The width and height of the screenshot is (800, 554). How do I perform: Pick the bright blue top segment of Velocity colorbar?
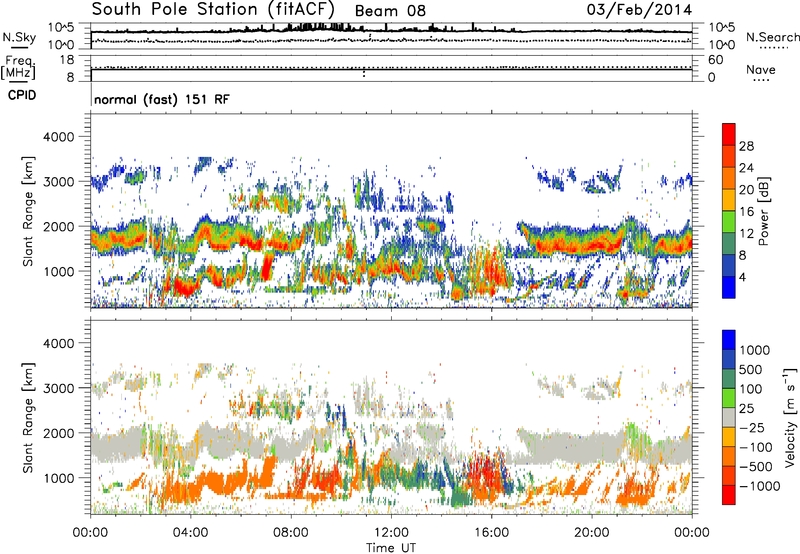[729, 340]
